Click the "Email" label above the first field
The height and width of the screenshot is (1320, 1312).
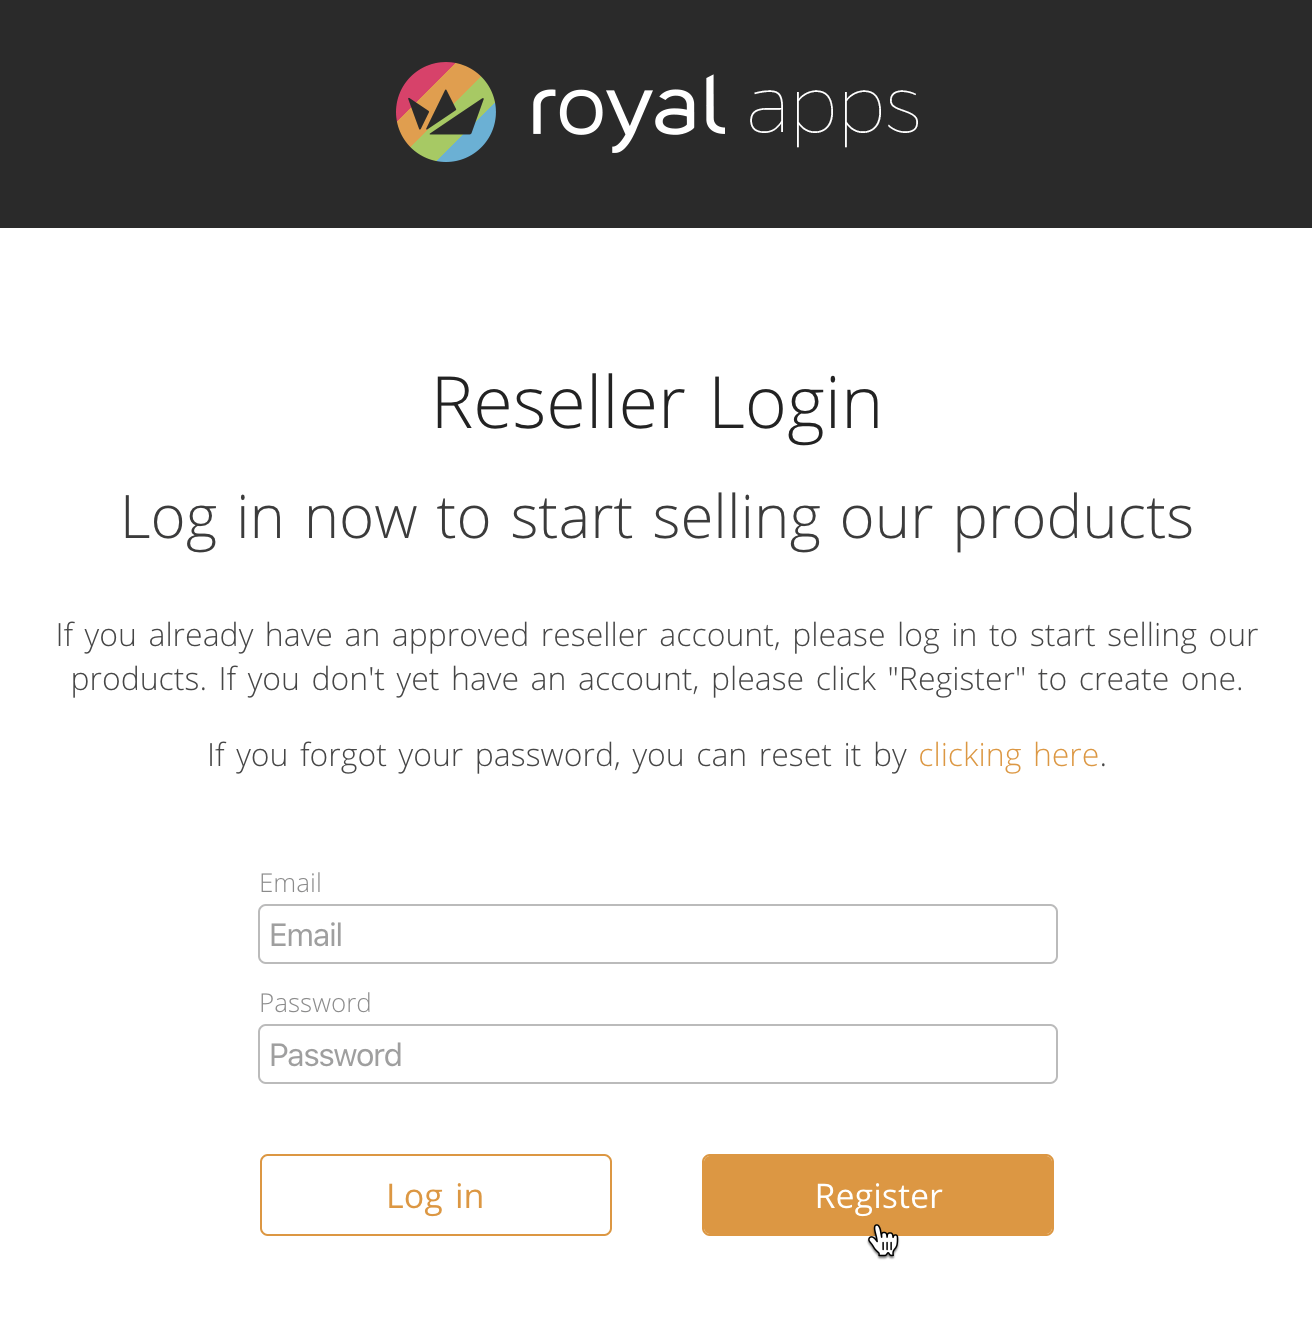[x=290, y=883]
